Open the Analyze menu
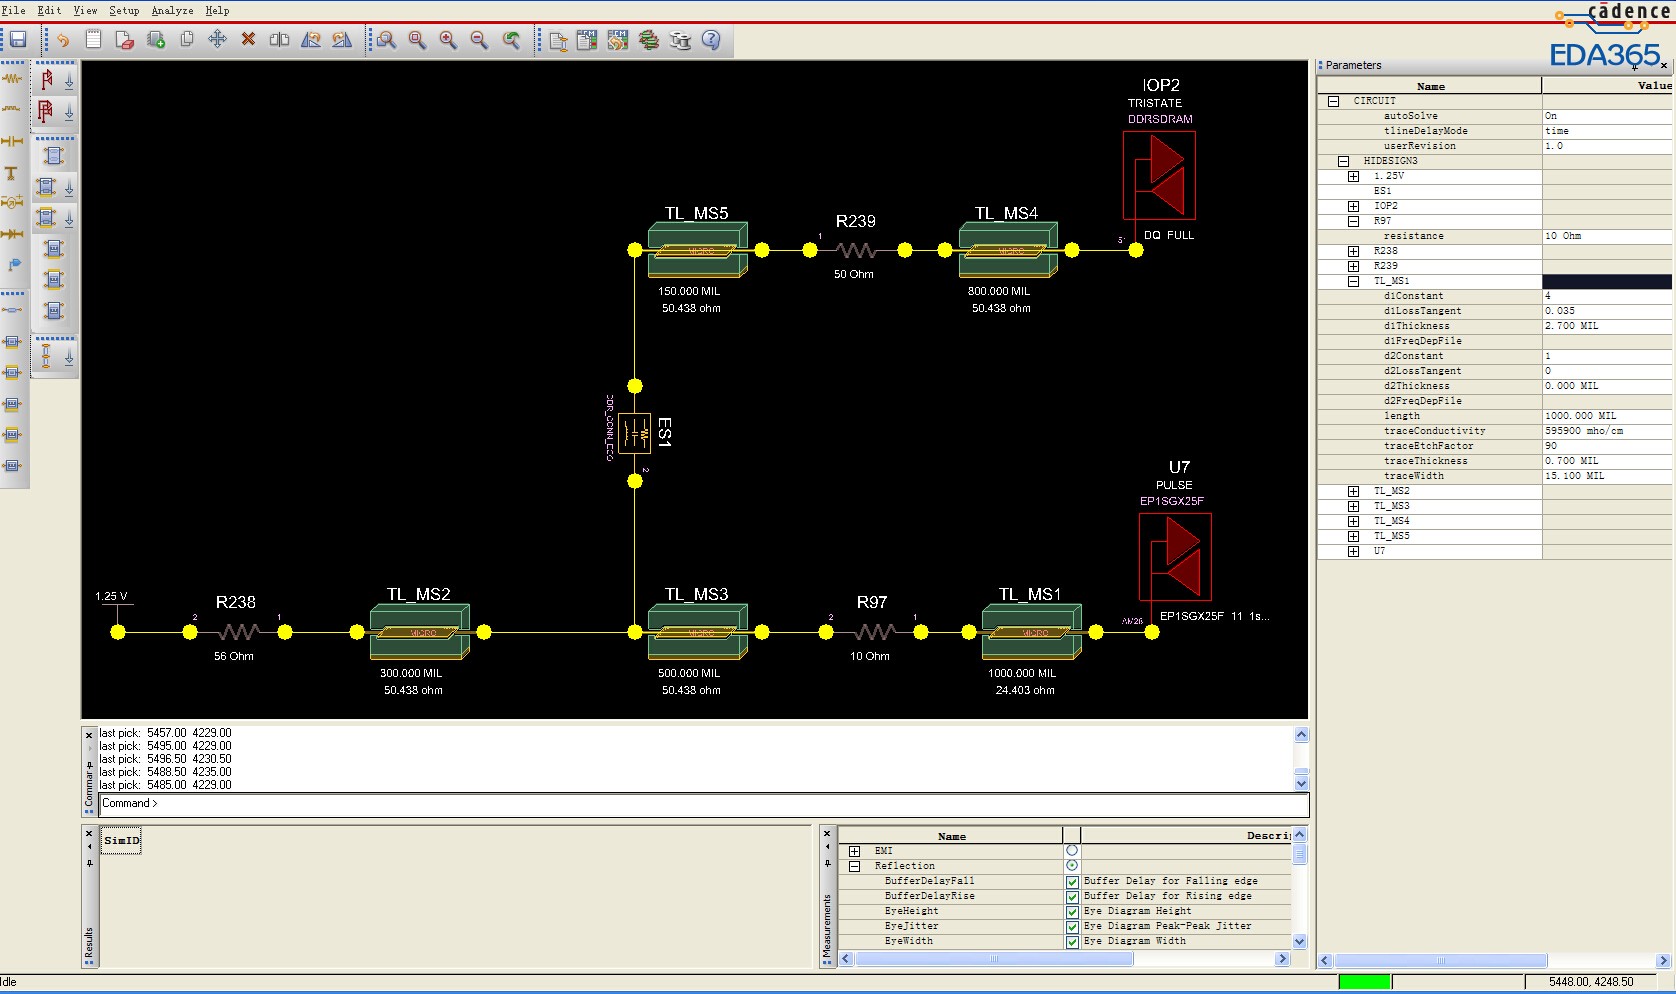Screen dimensions: 1676x994 172,10
